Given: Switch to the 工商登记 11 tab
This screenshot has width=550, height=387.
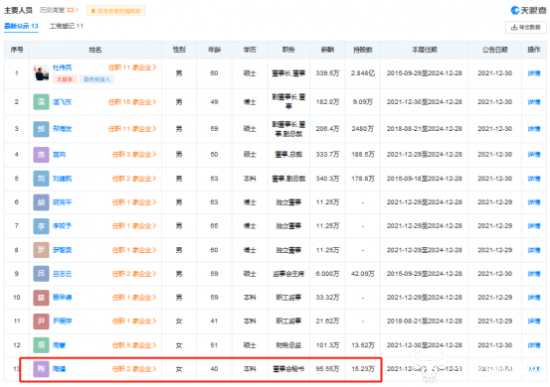Looking at the screenshot, I should pos(66,26).
